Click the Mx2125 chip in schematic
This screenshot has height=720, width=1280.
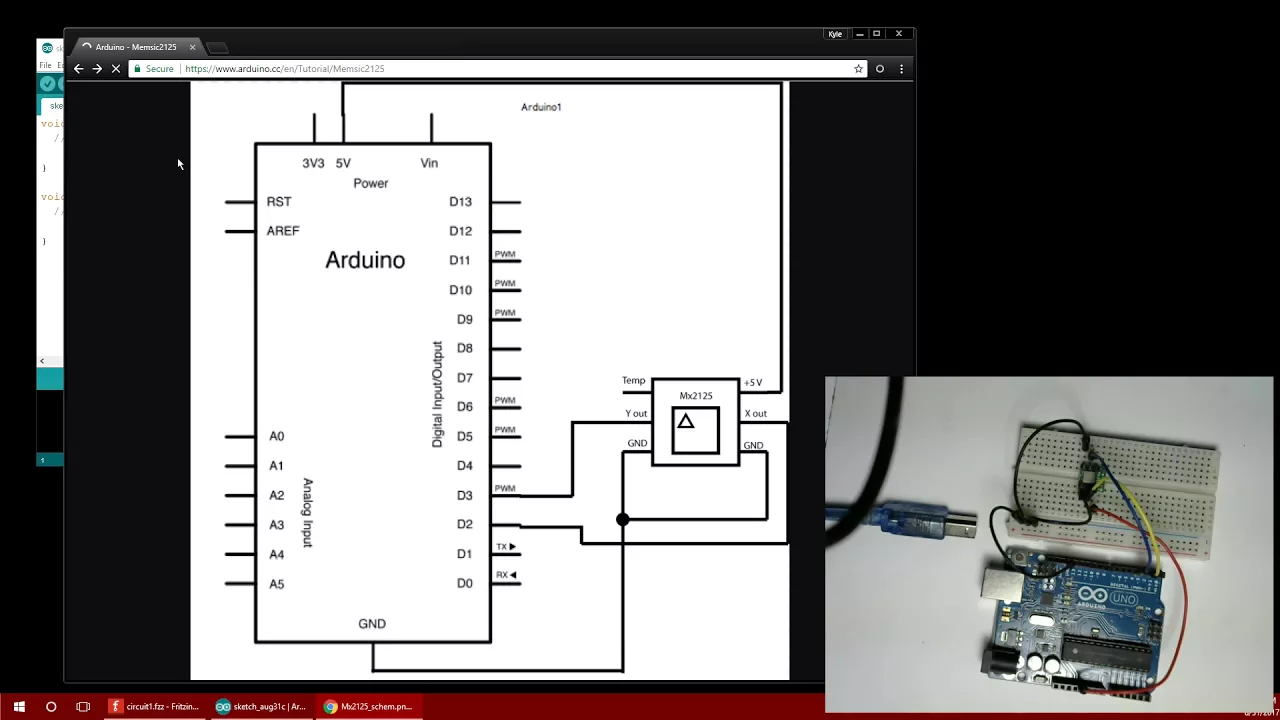tap(696, 421)
